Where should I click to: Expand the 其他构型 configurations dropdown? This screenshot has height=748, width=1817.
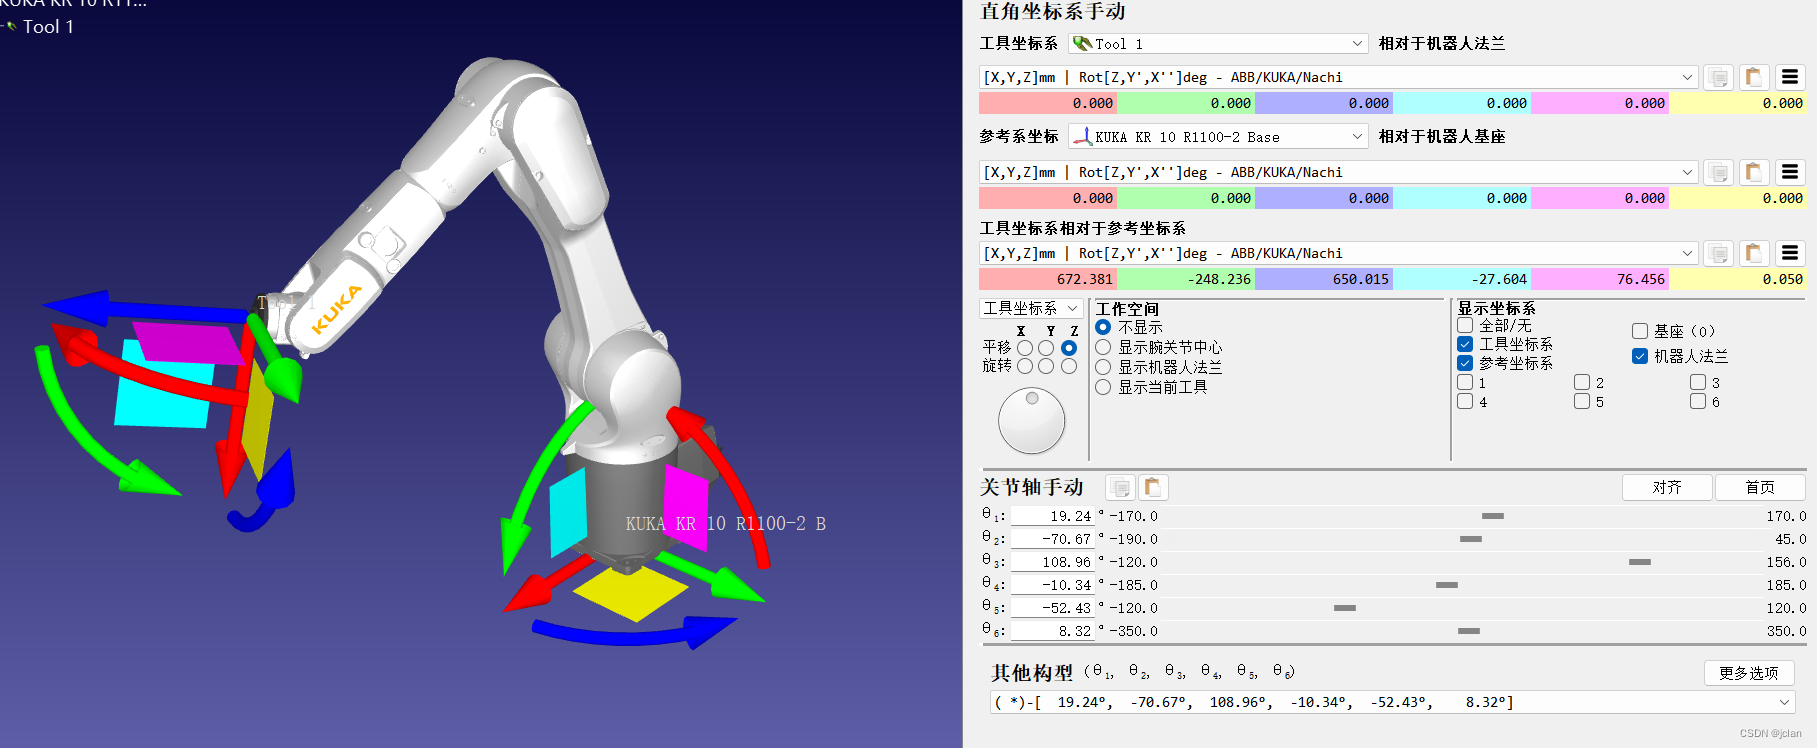[x=1392, y=702]
